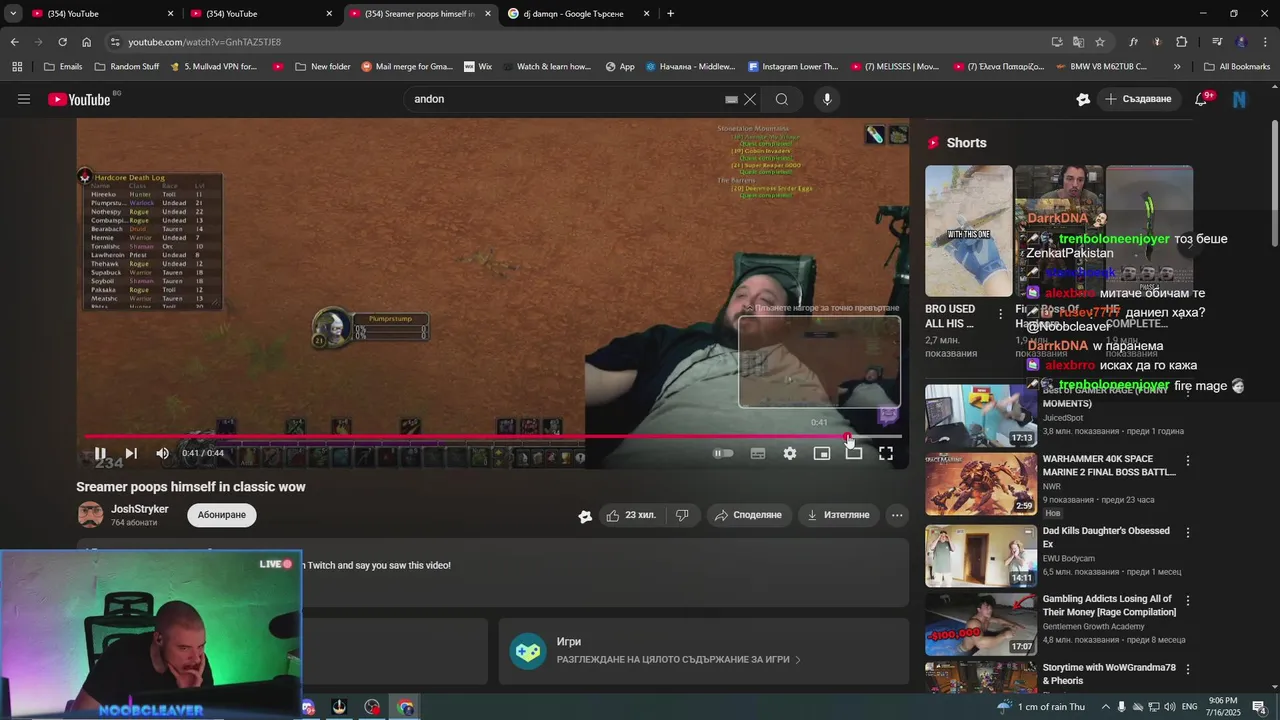Open Storytime with WoWGrandma78 video title
The height and width of the screenshot is (720, 1280).
[x=1109, y=674]
